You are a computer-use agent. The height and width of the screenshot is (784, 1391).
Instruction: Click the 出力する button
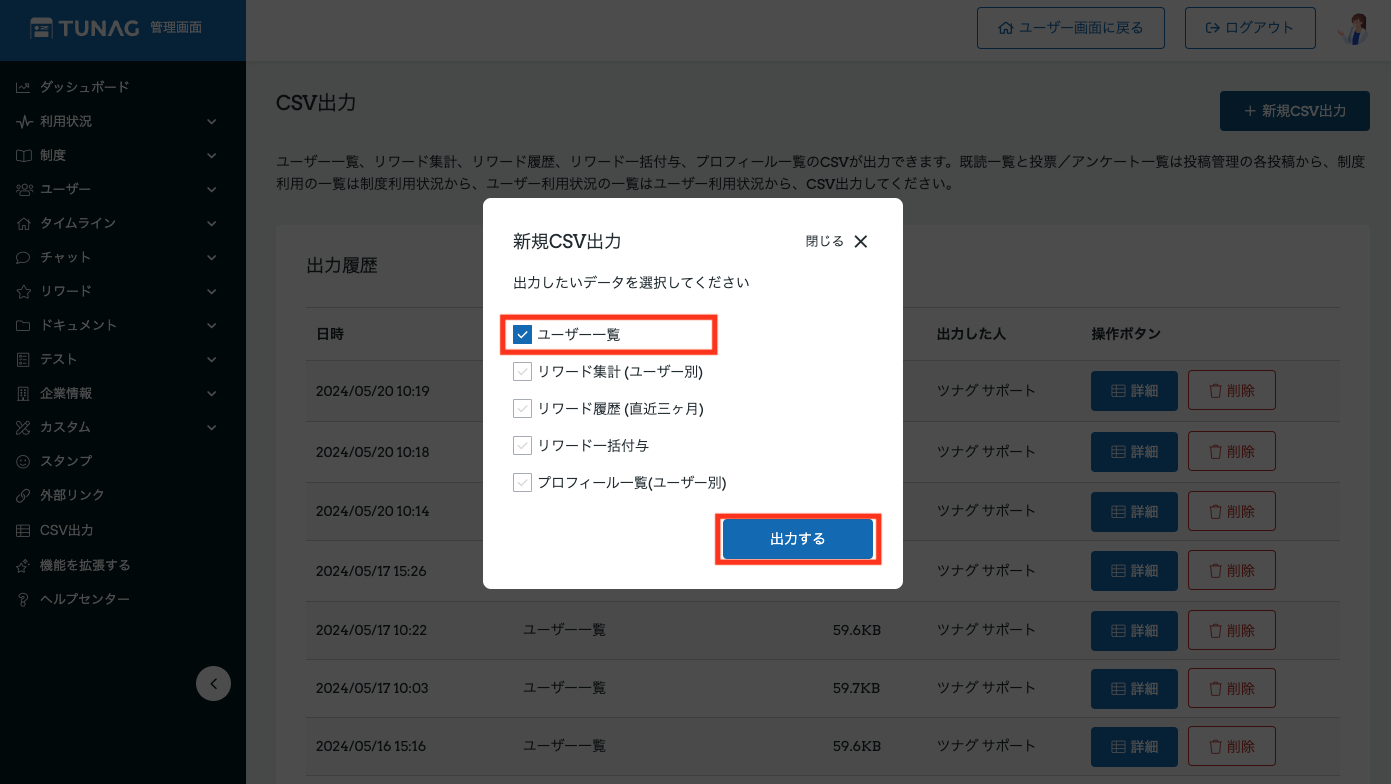[798, 539]
